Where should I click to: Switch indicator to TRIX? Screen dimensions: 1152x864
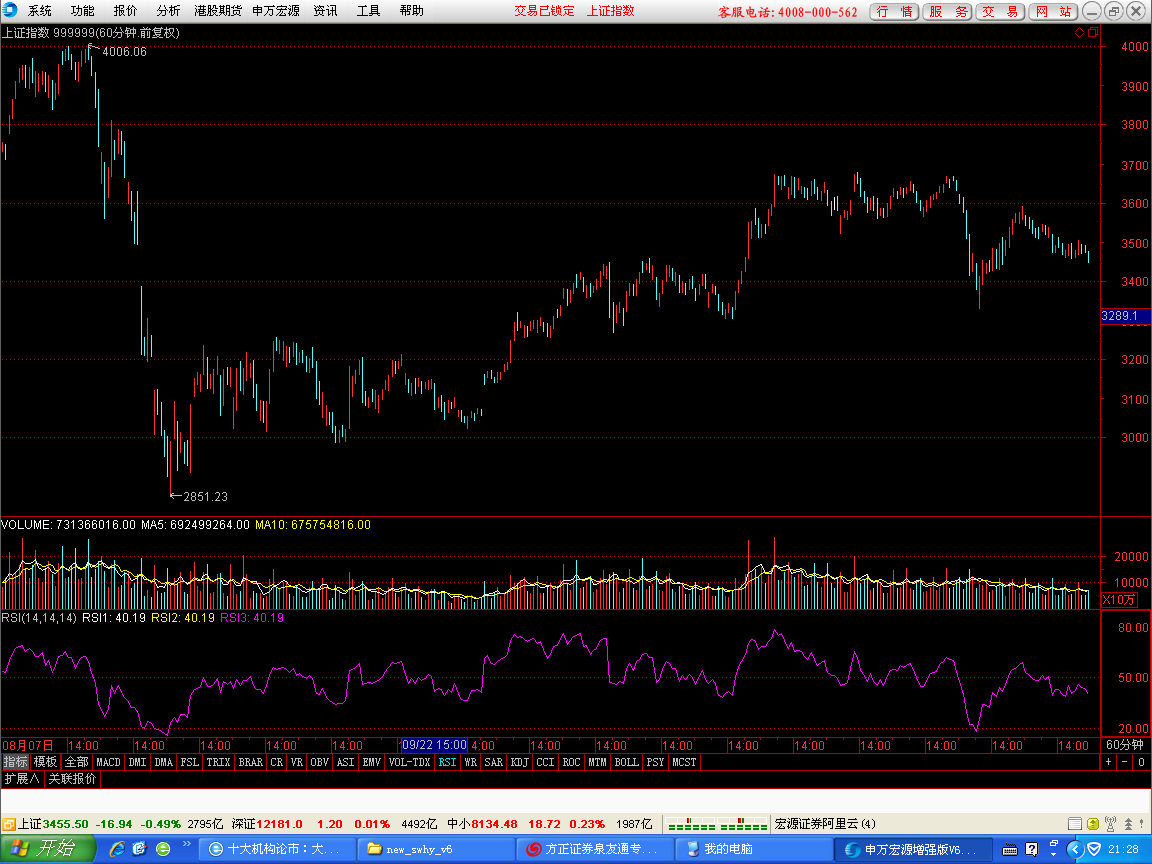(x=218, y=762)
